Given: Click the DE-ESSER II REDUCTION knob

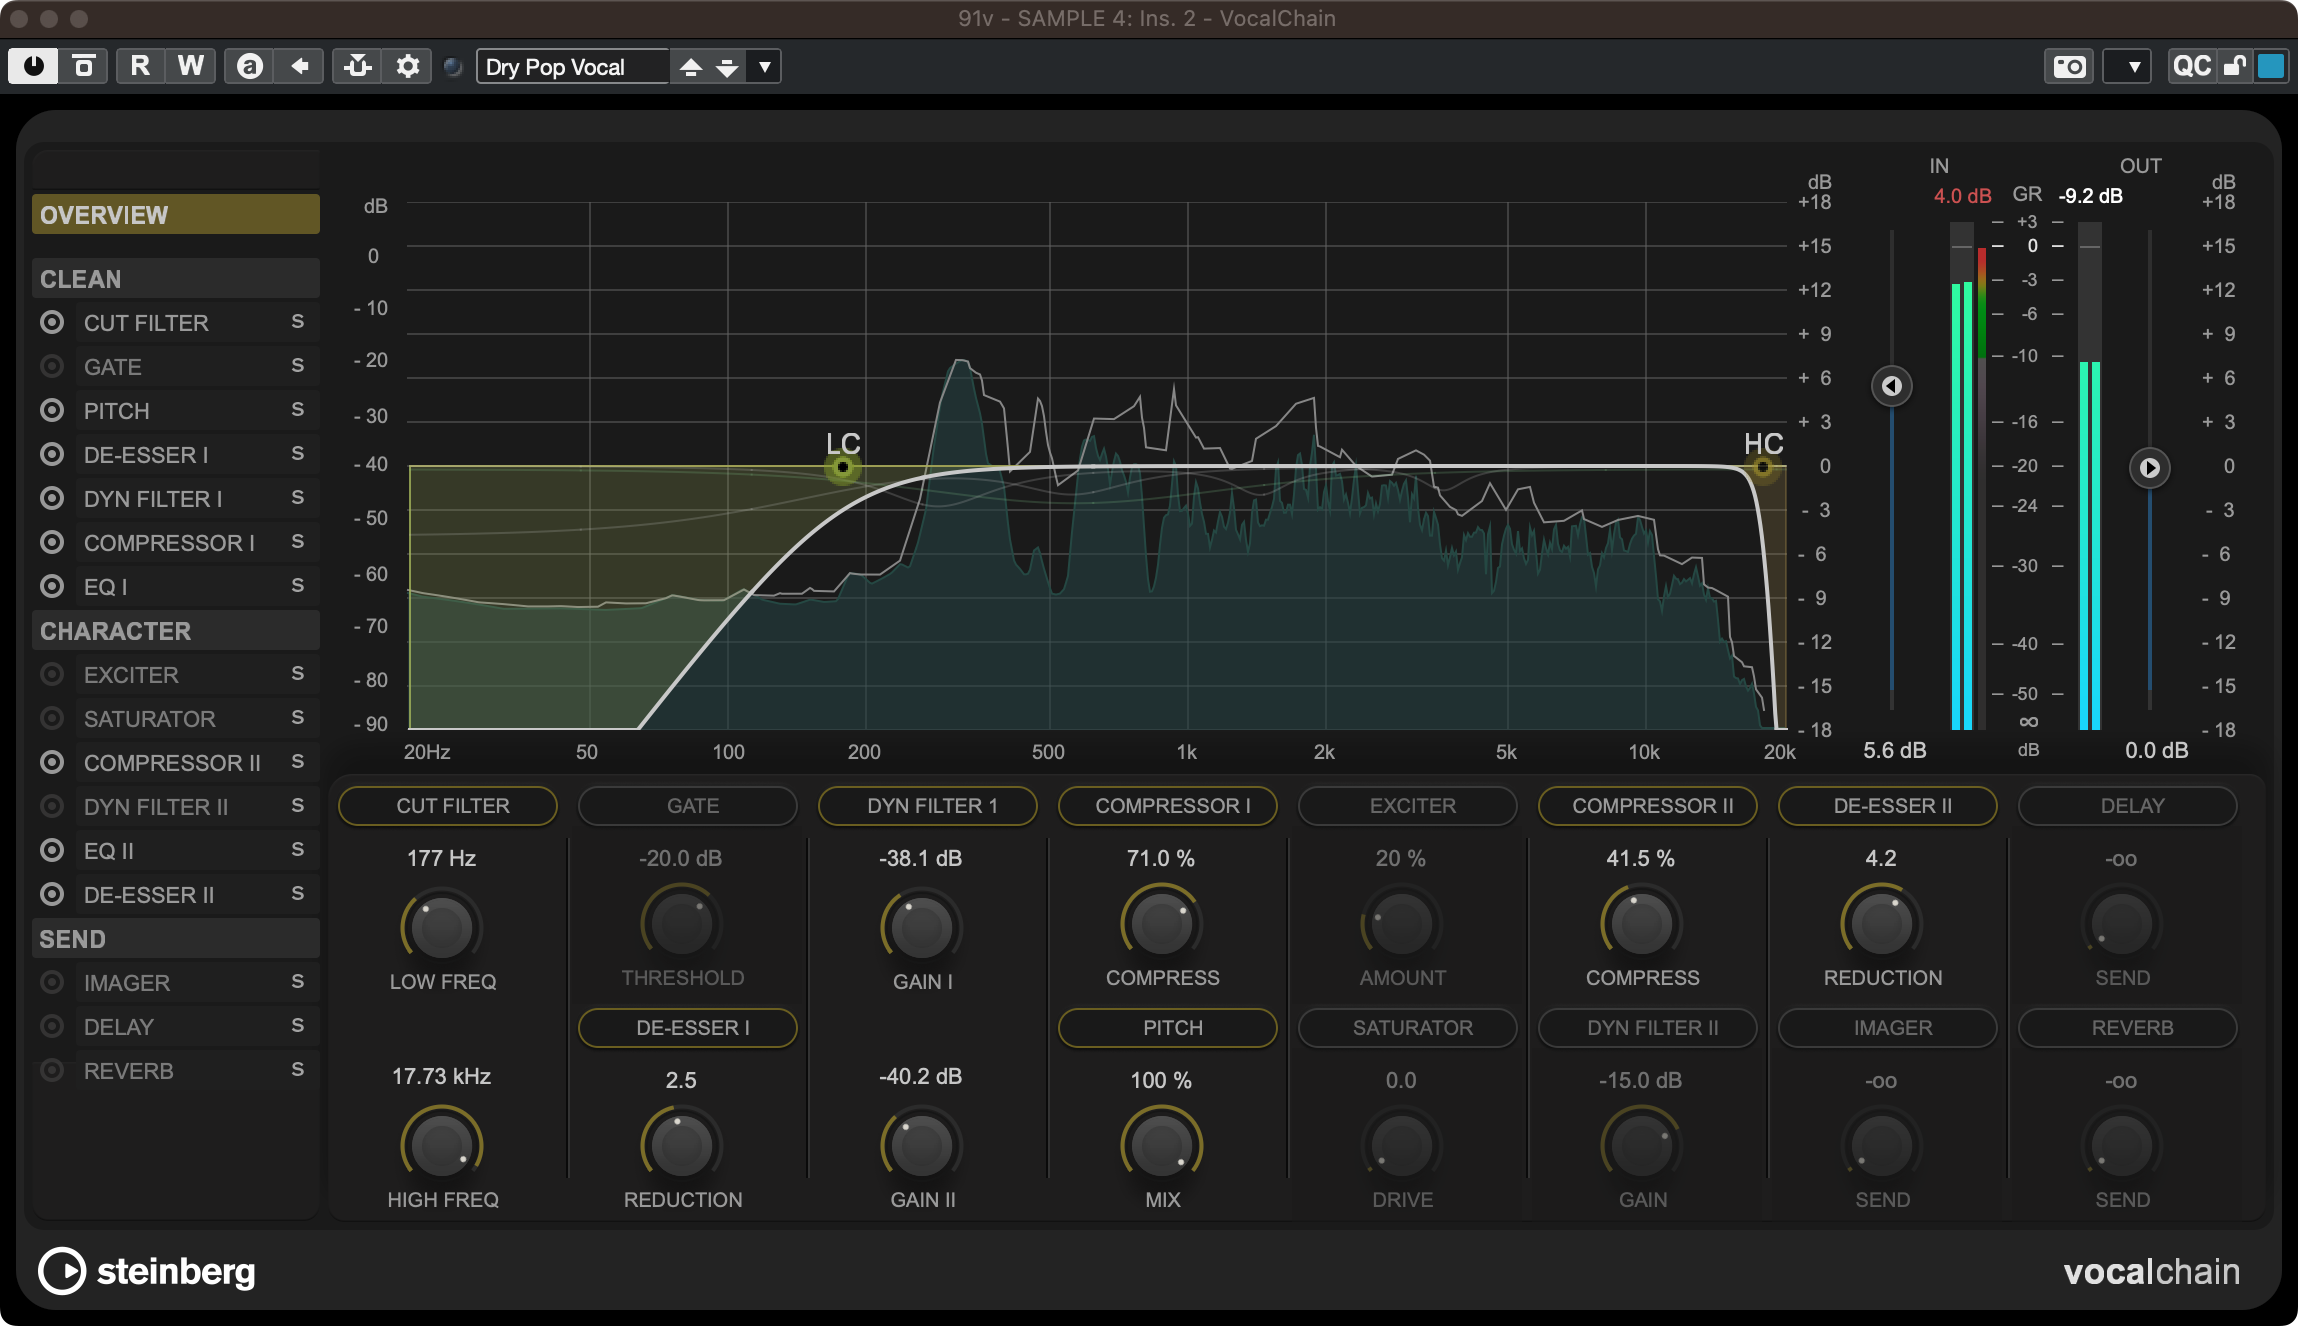Looking at the screenshot, I should (x=1882, y=924).
